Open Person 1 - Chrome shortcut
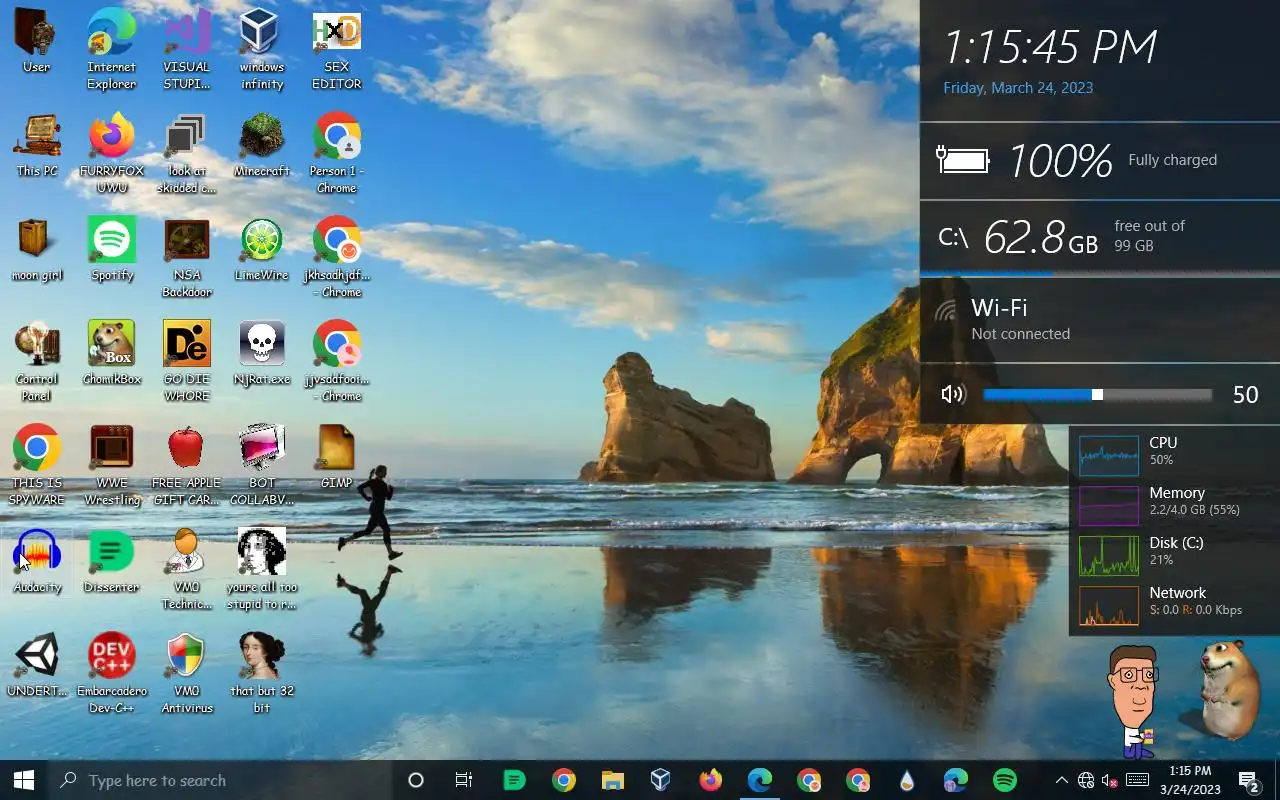Screen dimensions: 1280x800 tap(337, 152)
